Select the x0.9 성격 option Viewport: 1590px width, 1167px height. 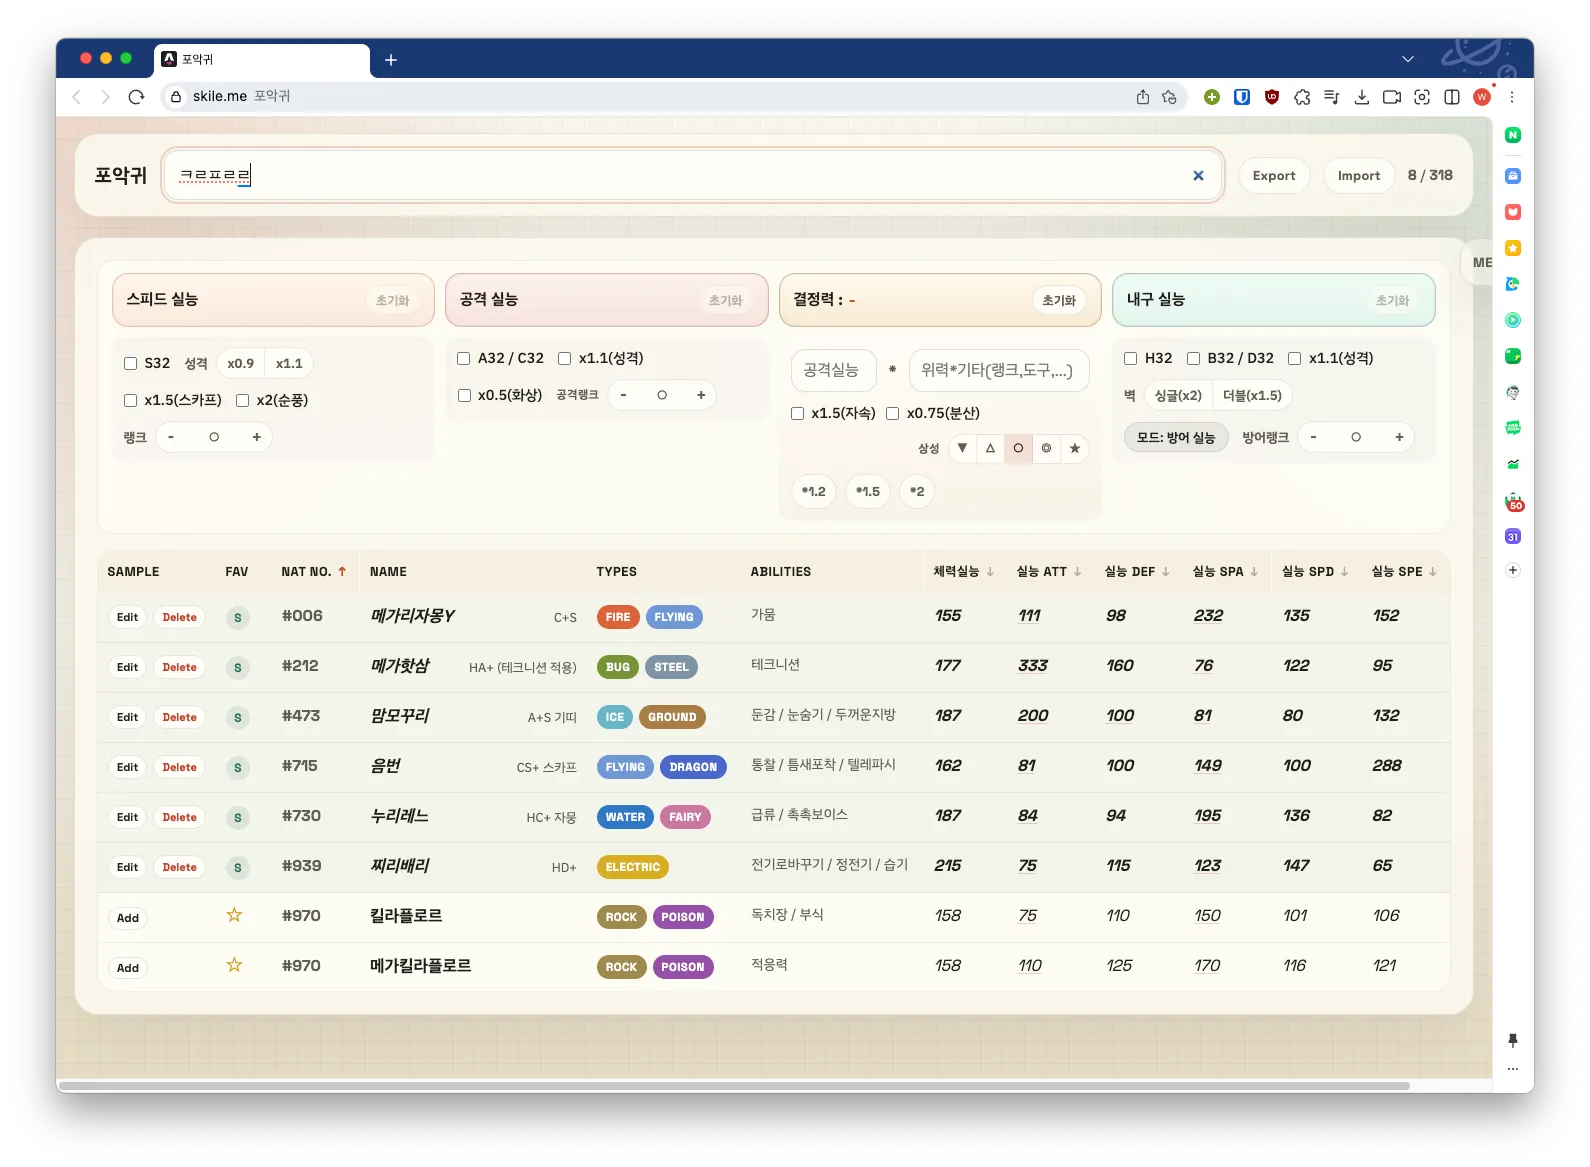(240, 364)
